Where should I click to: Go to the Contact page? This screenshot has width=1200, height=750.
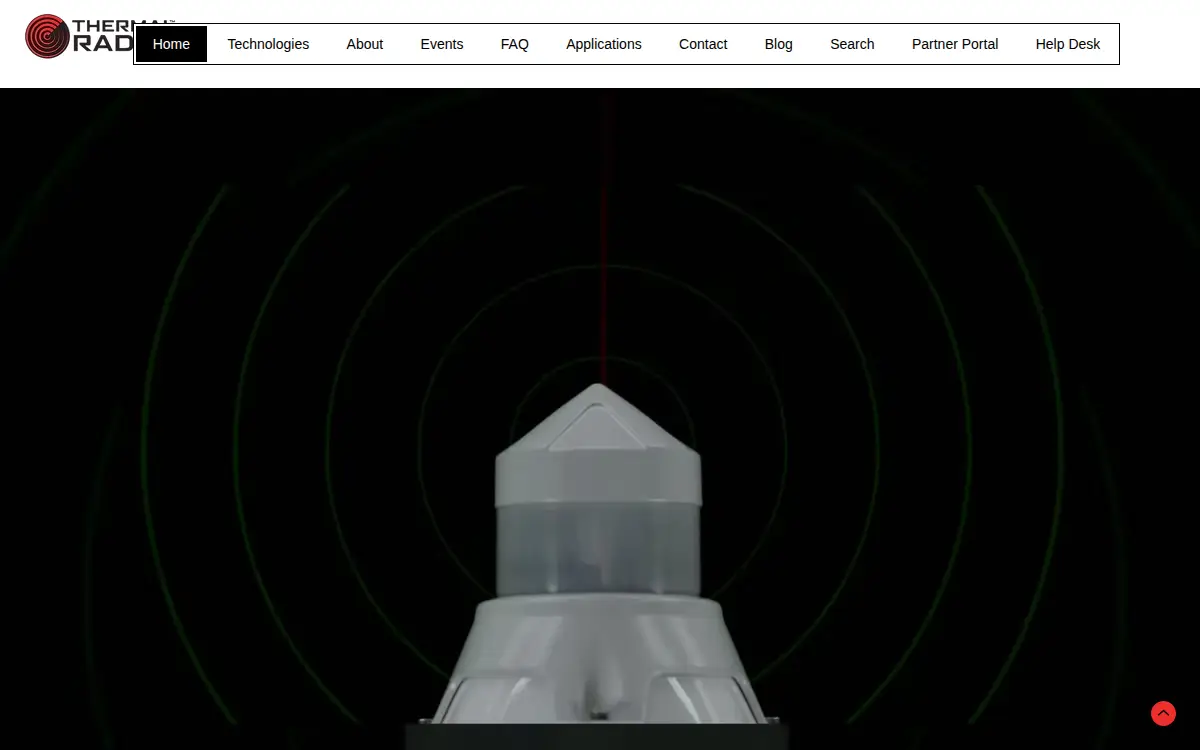pos(703,44)
